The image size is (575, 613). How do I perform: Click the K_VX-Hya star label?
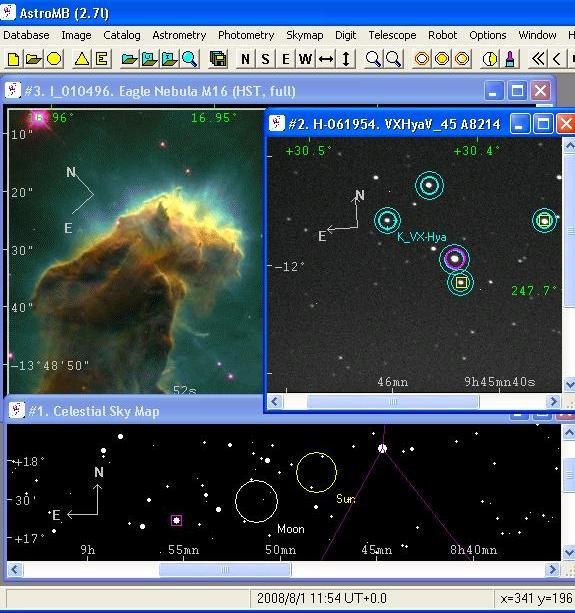click(421, 237)
